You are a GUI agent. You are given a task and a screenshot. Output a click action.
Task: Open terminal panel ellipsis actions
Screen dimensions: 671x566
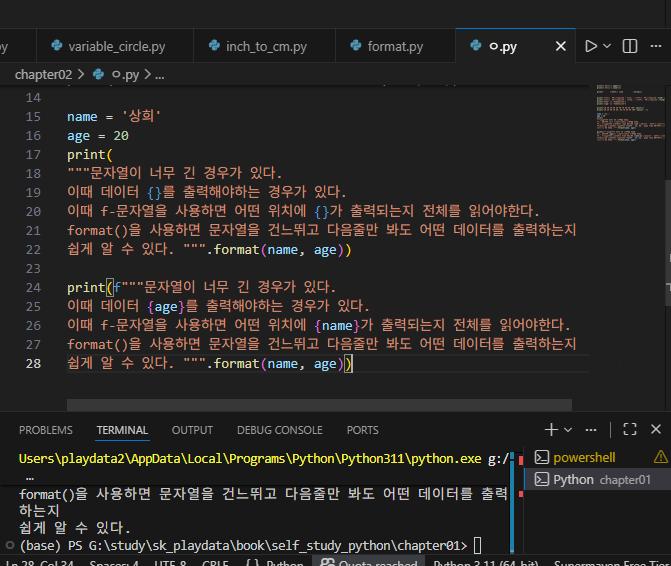pyautogui.click(x=591, y=430)
